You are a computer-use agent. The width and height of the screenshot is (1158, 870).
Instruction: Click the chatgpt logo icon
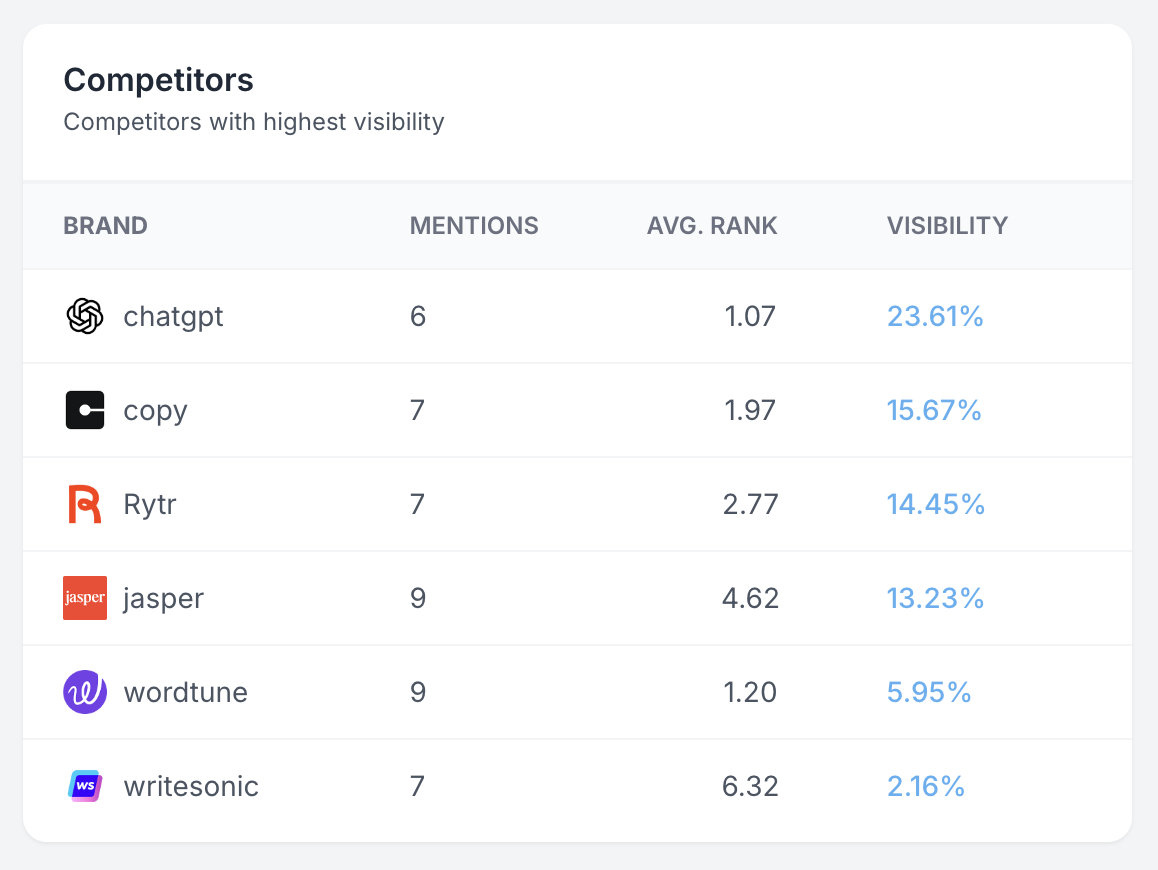(85, 317)
